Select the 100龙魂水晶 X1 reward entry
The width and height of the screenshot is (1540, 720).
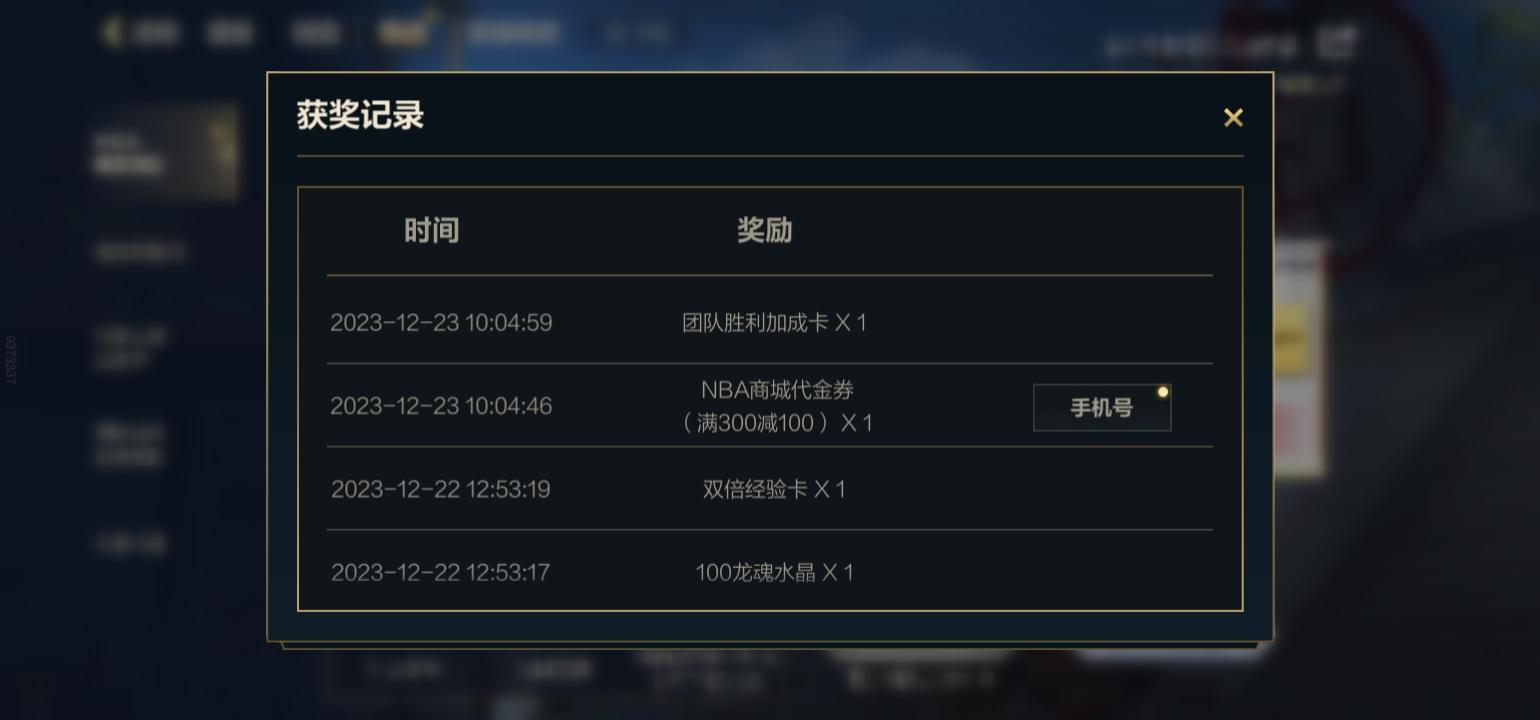coord(774,572)
